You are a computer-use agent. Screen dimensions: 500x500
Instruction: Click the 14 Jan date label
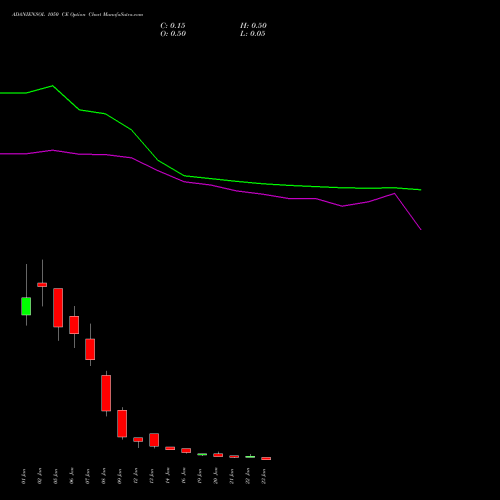pos(168,476)
